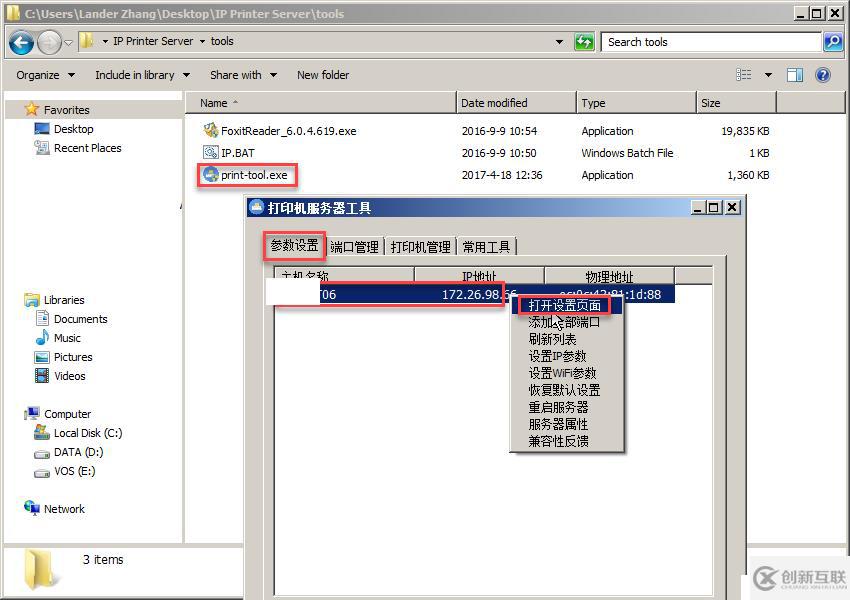850x600 pixels.
Task: Open the Organize menu
Action: 45,75
